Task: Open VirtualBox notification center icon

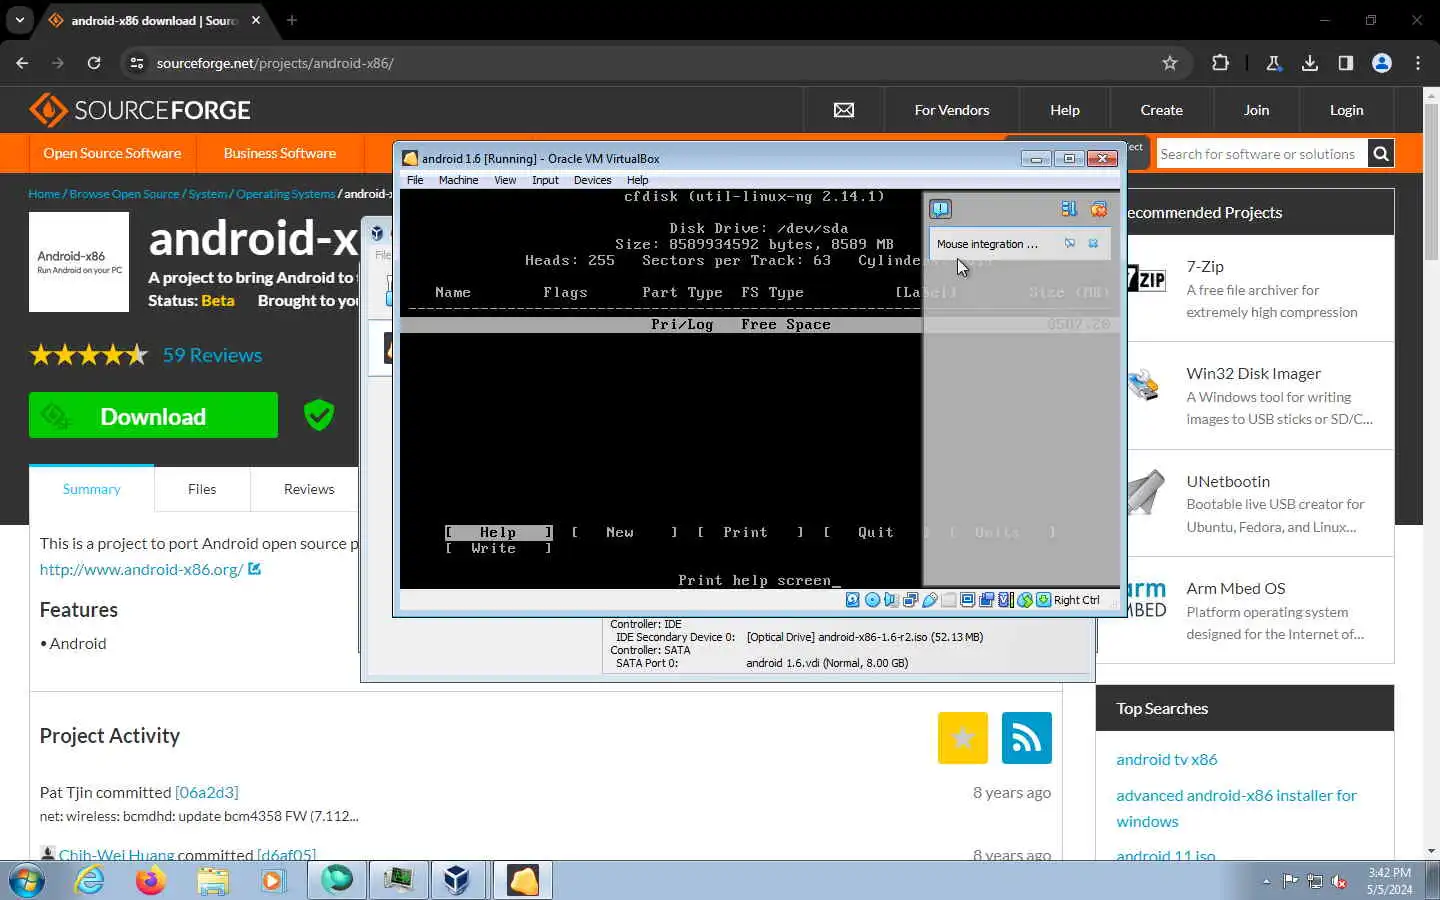Action: [940, 209]
